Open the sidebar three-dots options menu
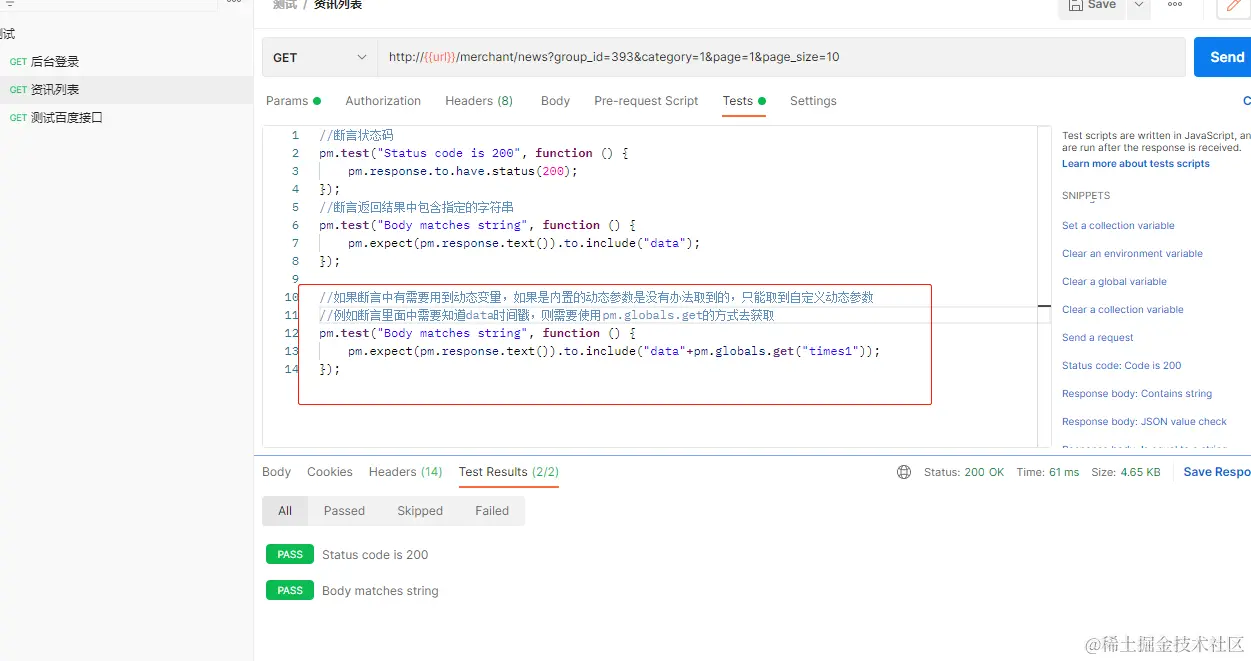Image resolution: width=1251 pixels, height=661 pixels. click(233, 3)
